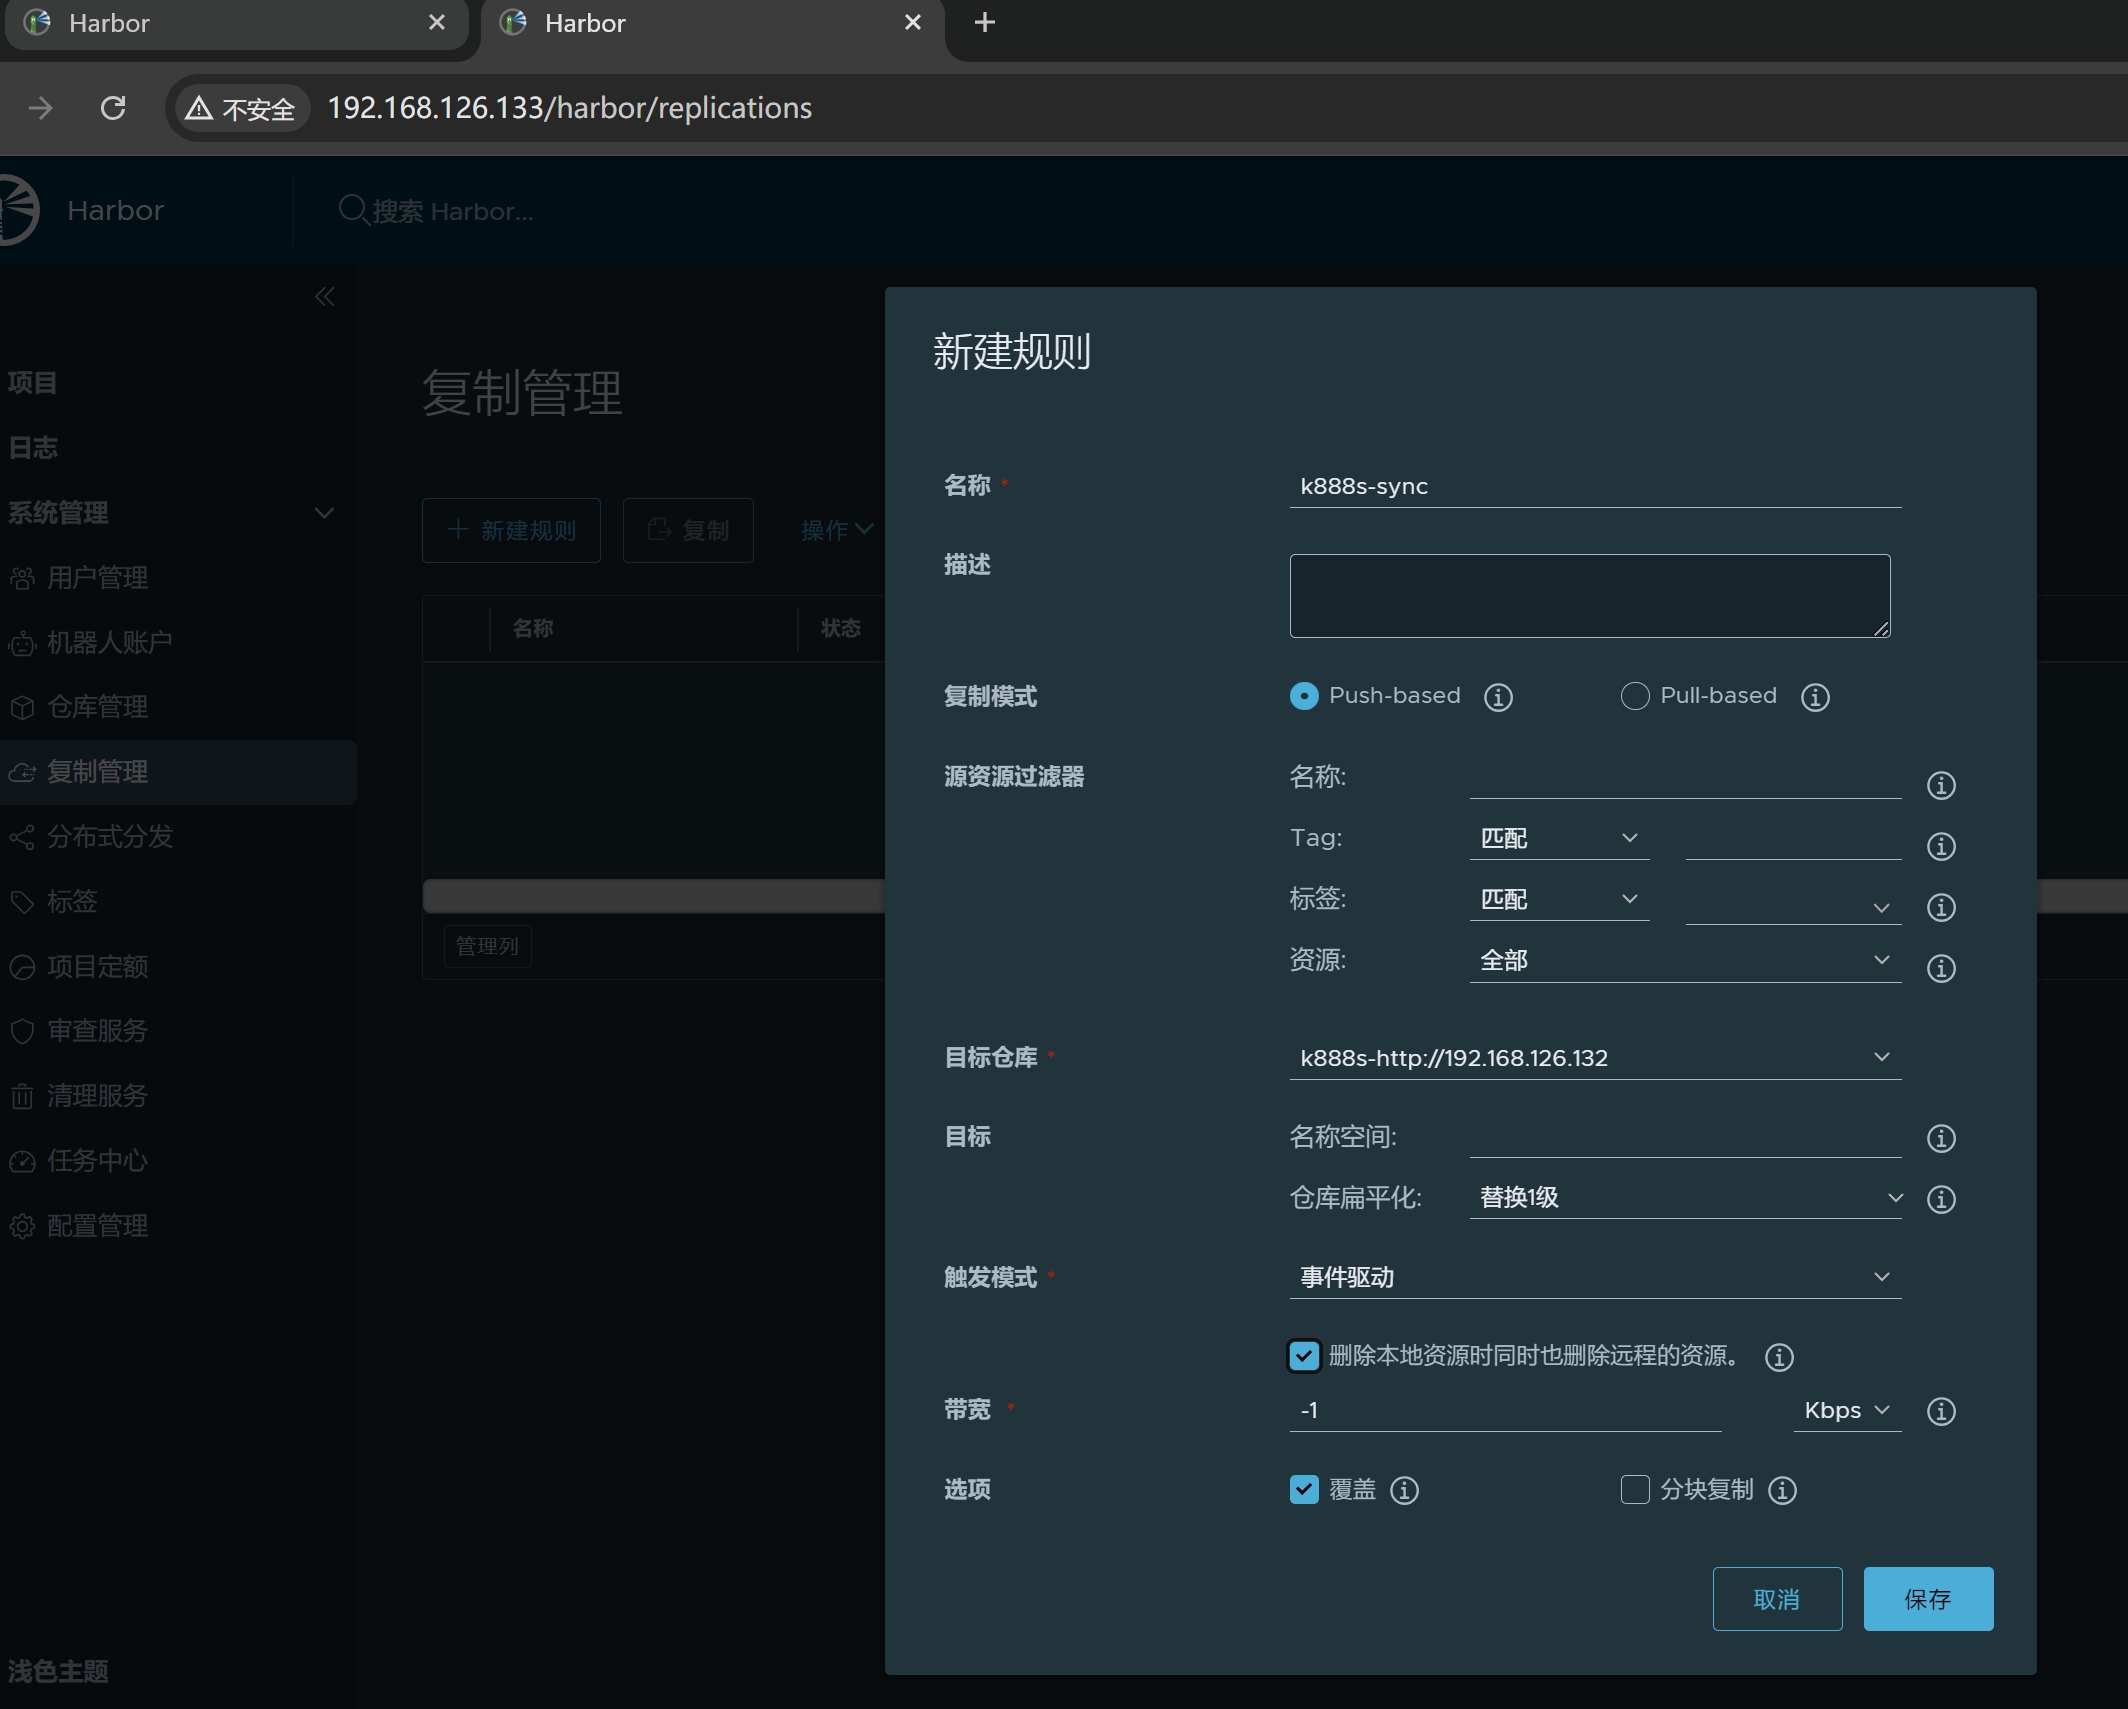Enable the 分块复制 checkbox
Screen dimensions: 2128x1709
point(1634,1490)
